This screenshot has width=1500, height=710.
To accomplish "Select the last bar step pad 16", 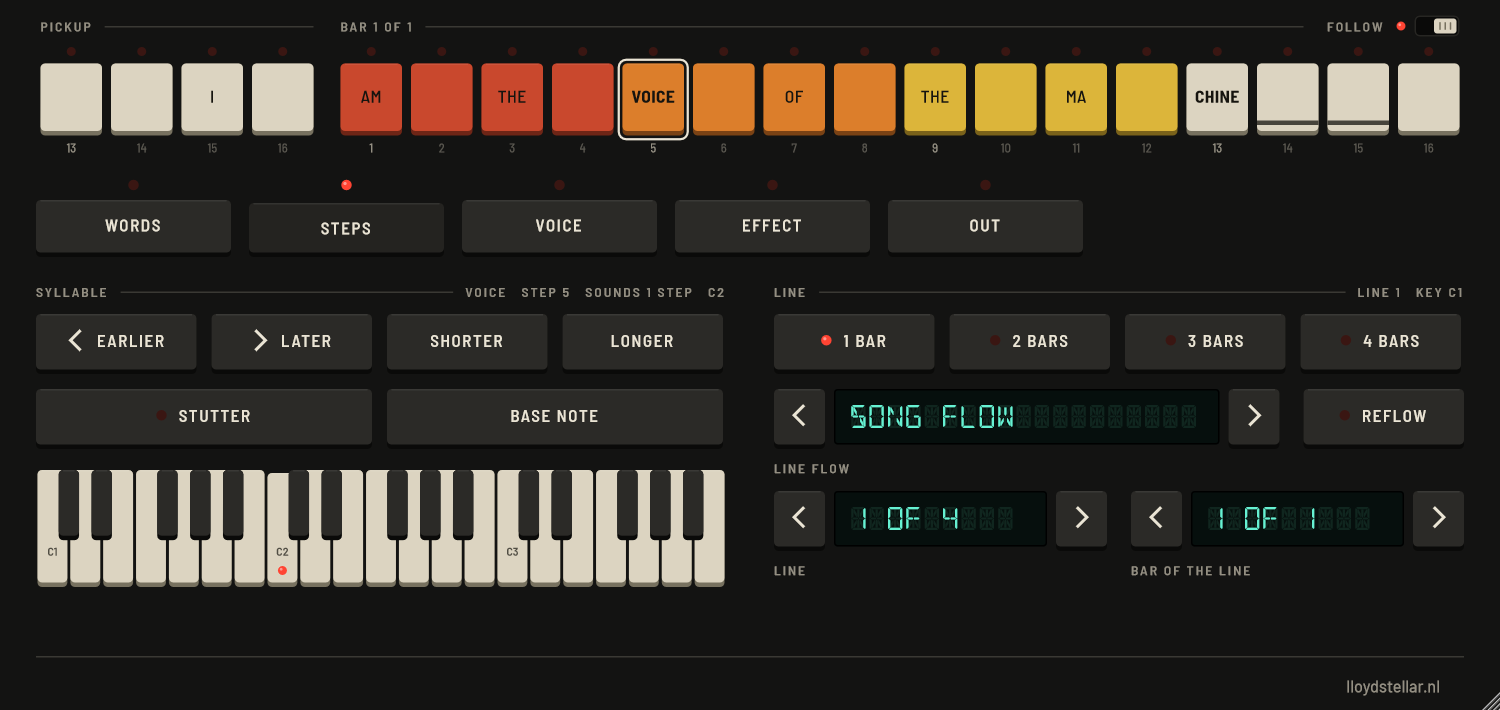I will tap(1429, 97).
